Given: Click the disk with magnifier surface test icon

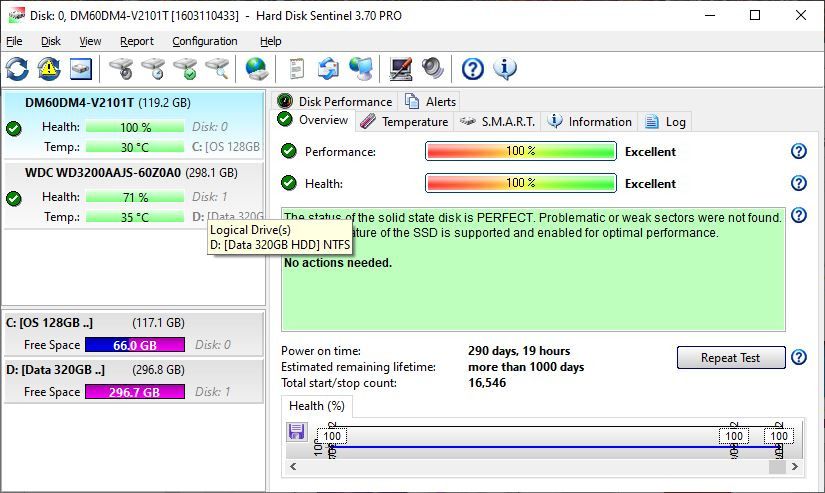Looking at the screenshot, I should (x=217, y=69).
